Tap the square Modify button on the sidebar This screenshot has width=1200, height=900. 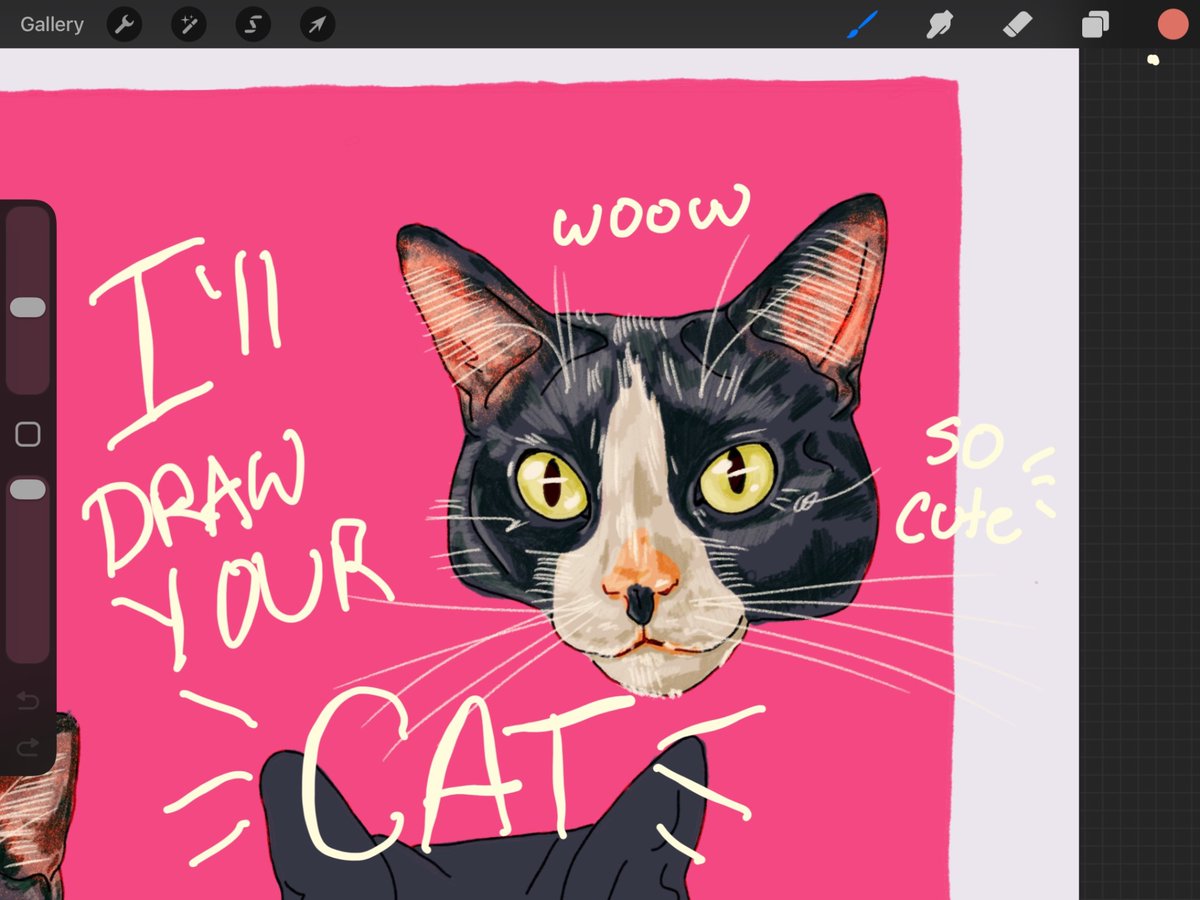coord(28,433)
